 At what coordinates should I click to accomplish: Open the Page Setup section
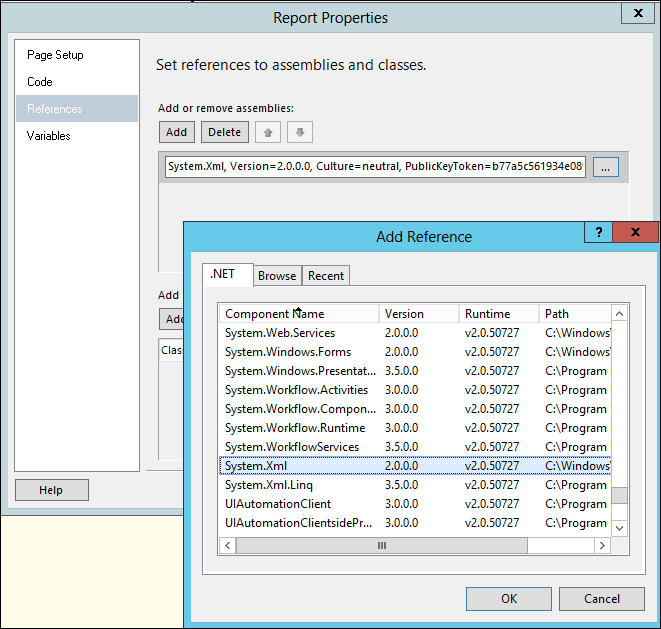tap(55, 55)
